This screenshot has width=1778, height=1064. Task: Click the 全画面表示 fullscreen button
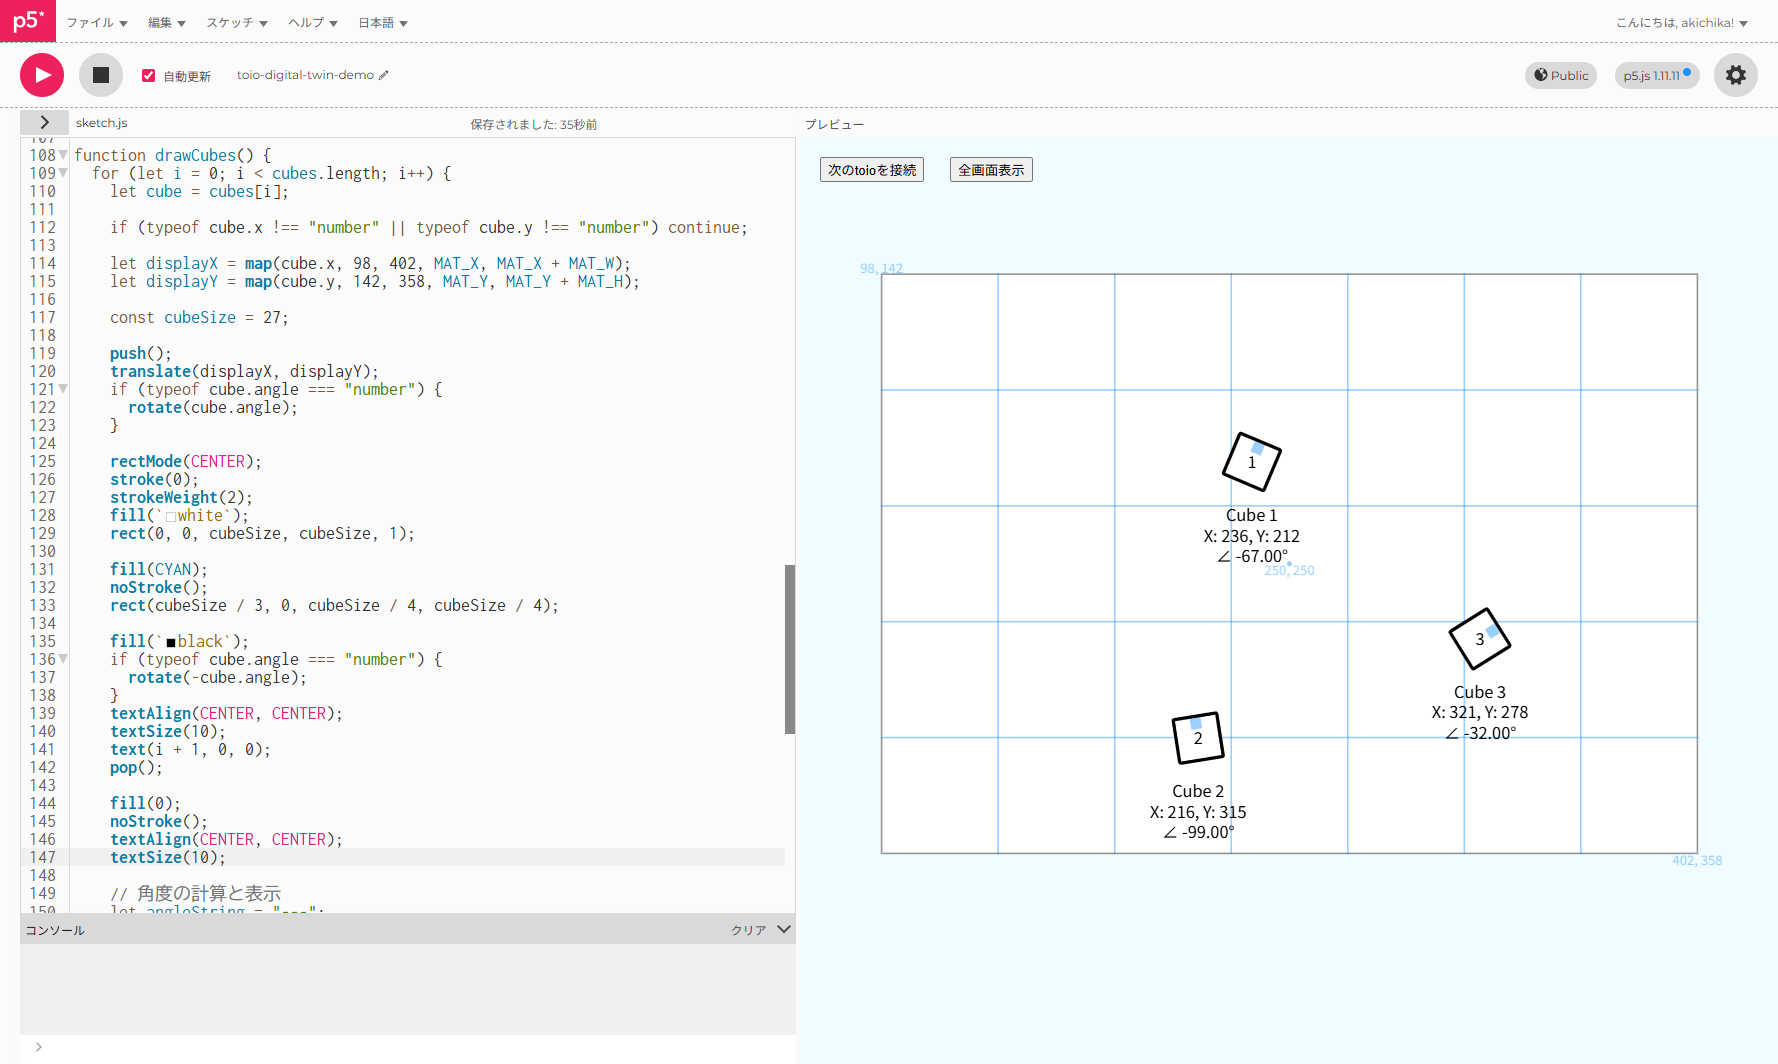(x=991, y=170)
